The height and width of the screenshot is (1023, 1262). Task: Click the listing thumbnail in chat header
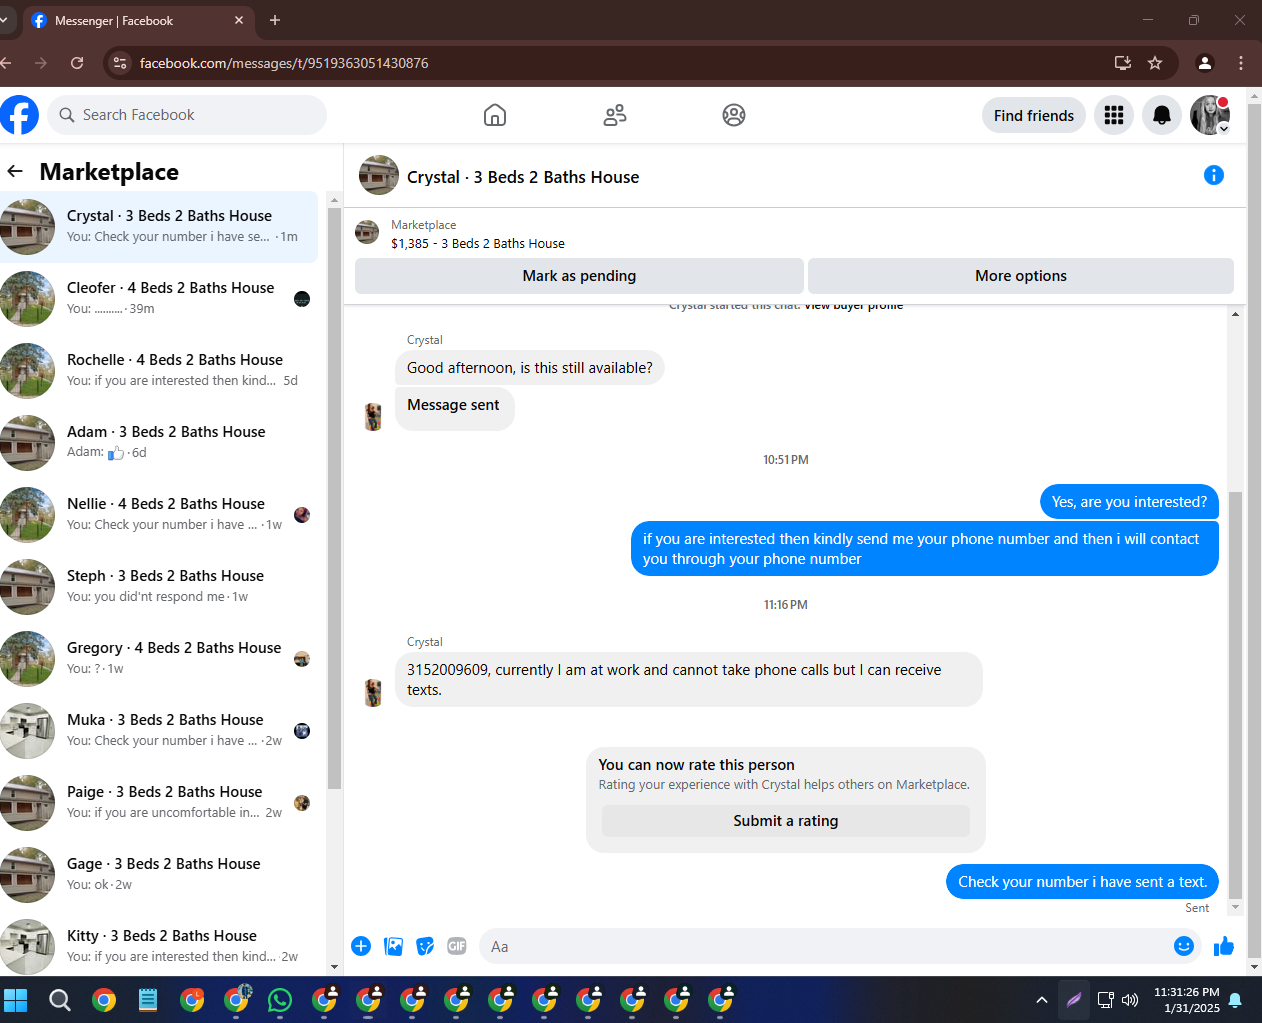coord(379,175)
